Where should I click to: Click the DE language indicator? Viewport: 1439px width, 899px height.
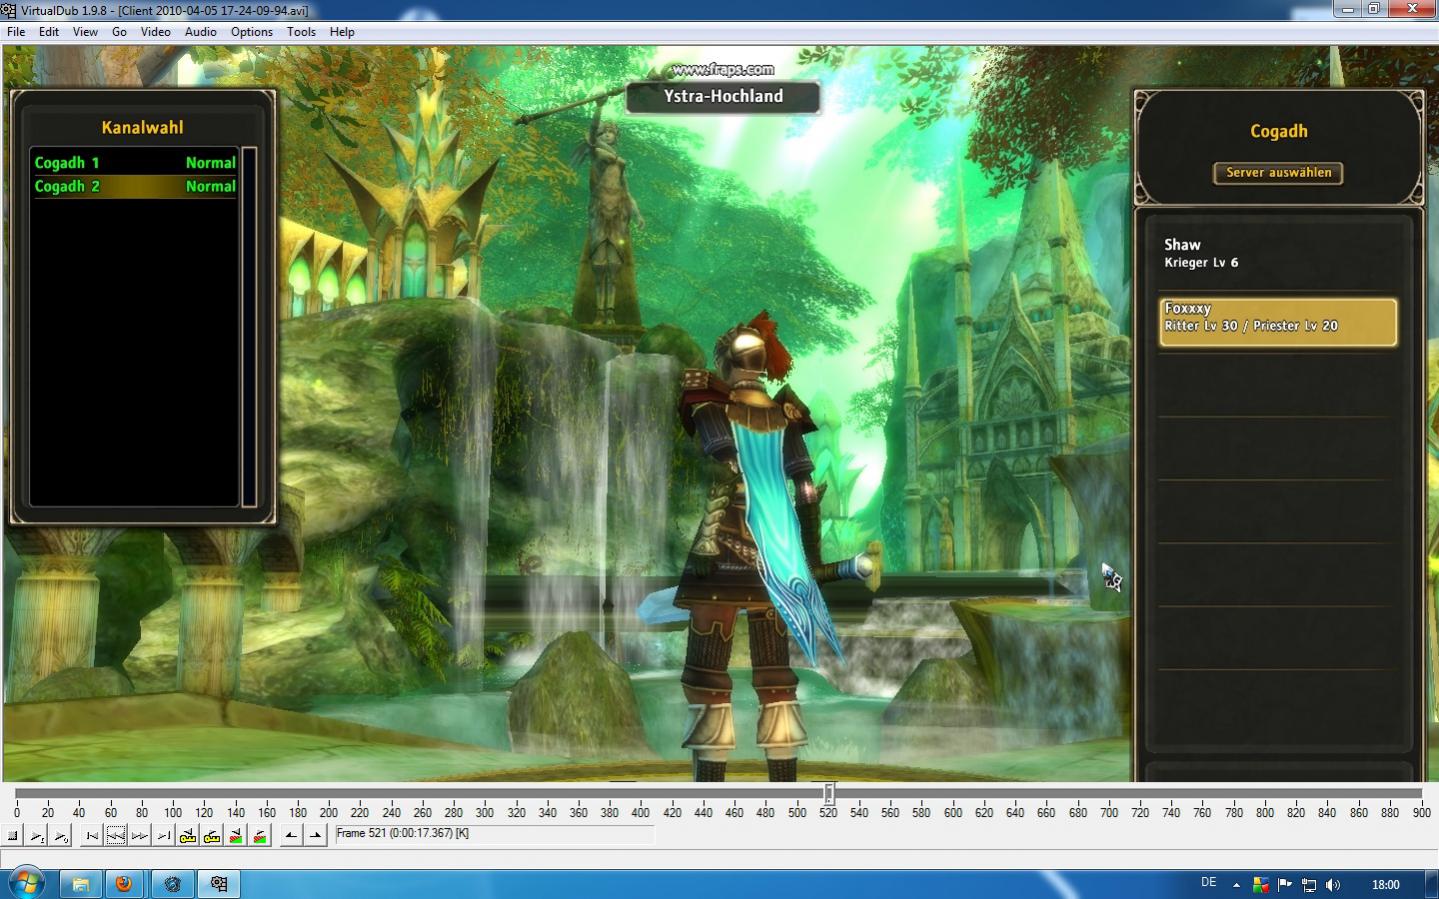tap(1209, 883)
